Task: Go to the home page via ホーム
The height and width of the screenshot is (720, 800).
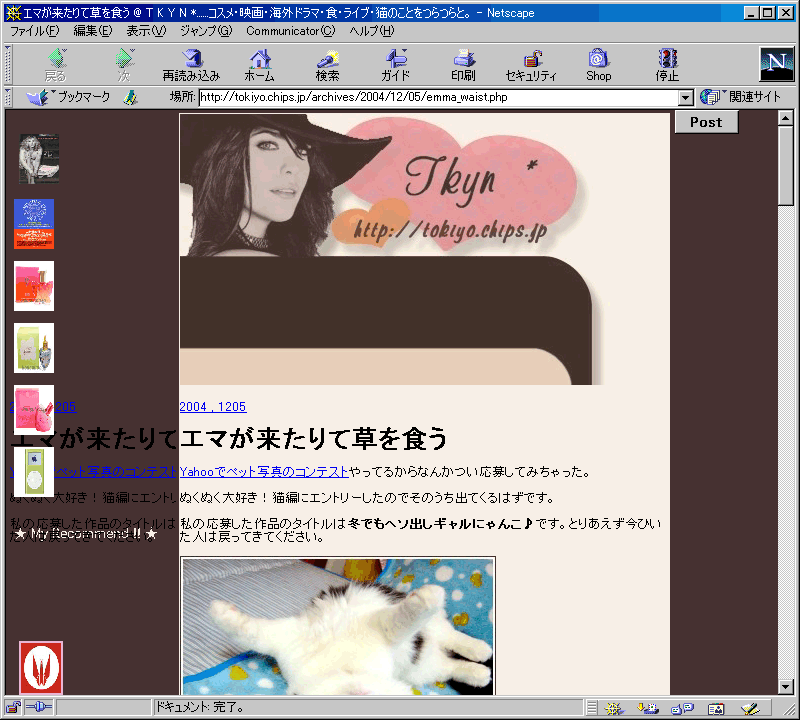Action: click(x=260, y=65)
